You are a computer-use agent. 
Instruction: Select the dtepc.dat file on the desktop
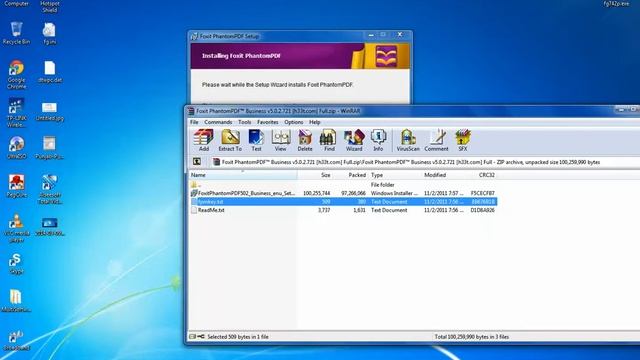click(50, 72)
